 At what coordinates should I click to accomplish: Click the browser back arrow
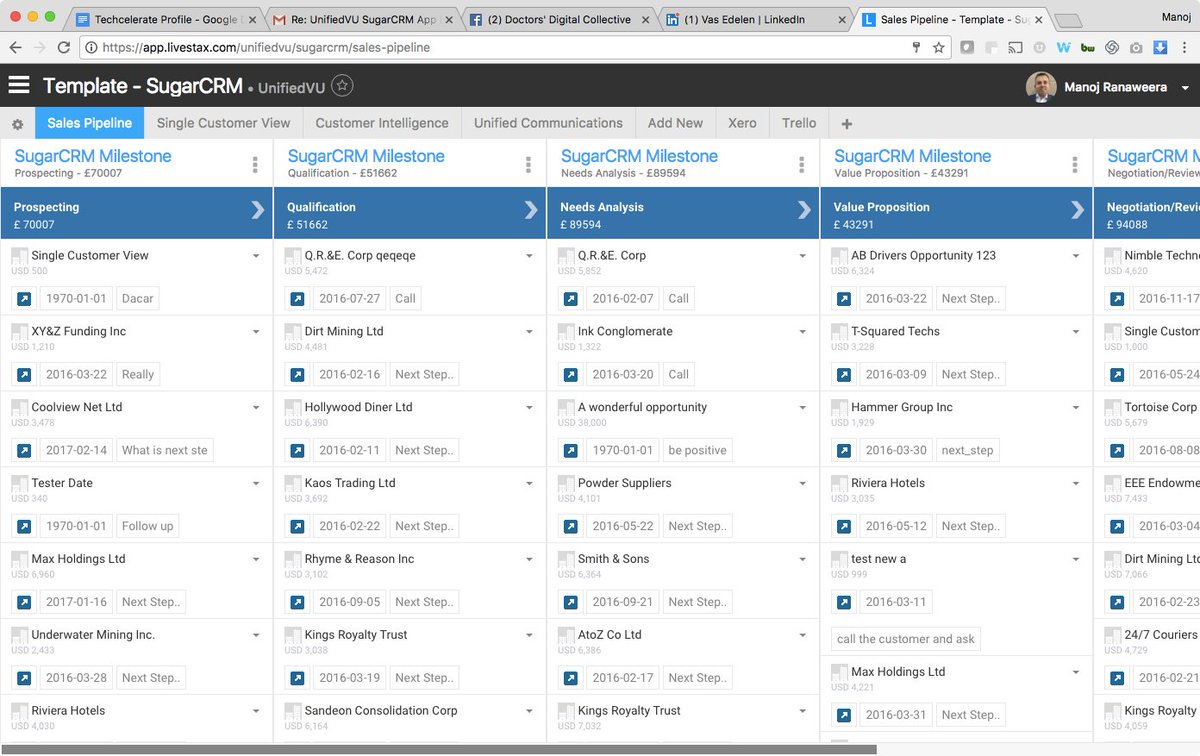14,47
